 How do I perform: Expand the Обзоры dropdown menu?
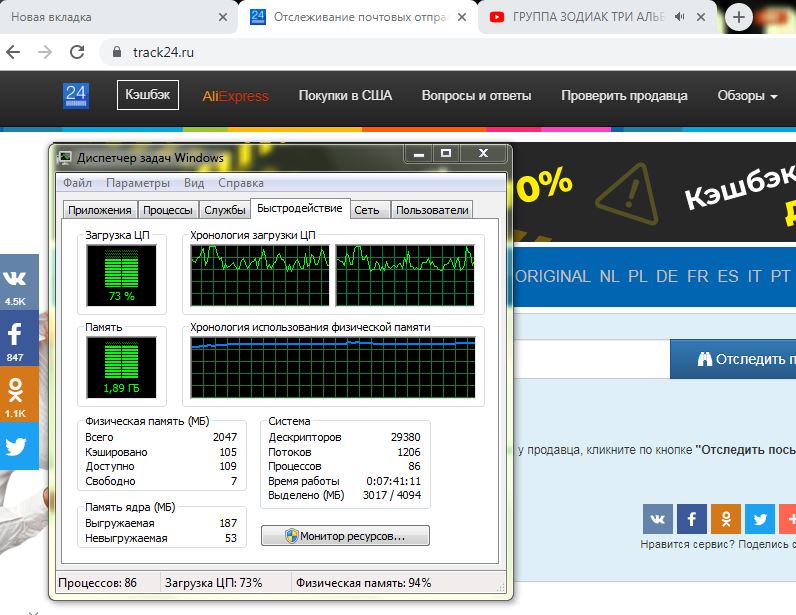(x=747, y=95)
